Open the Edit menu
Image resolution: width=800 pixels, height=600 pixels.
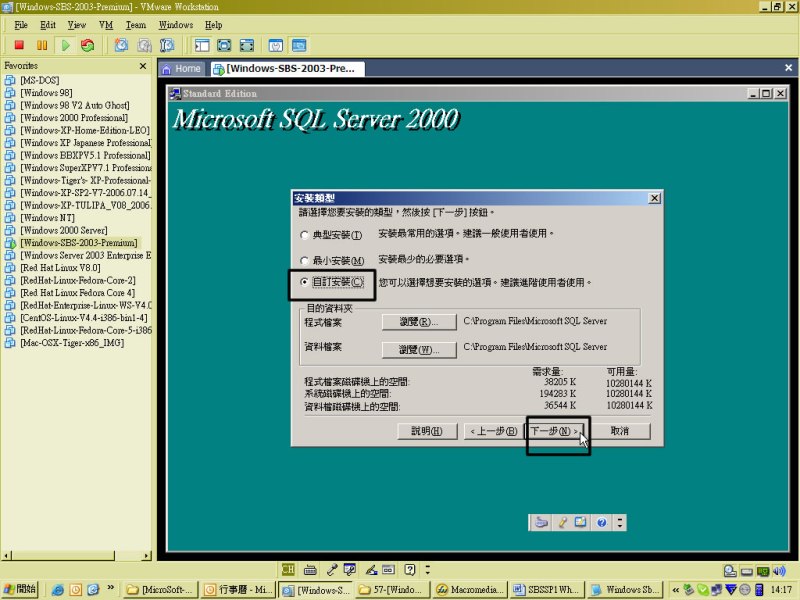[x=48, y=24]
